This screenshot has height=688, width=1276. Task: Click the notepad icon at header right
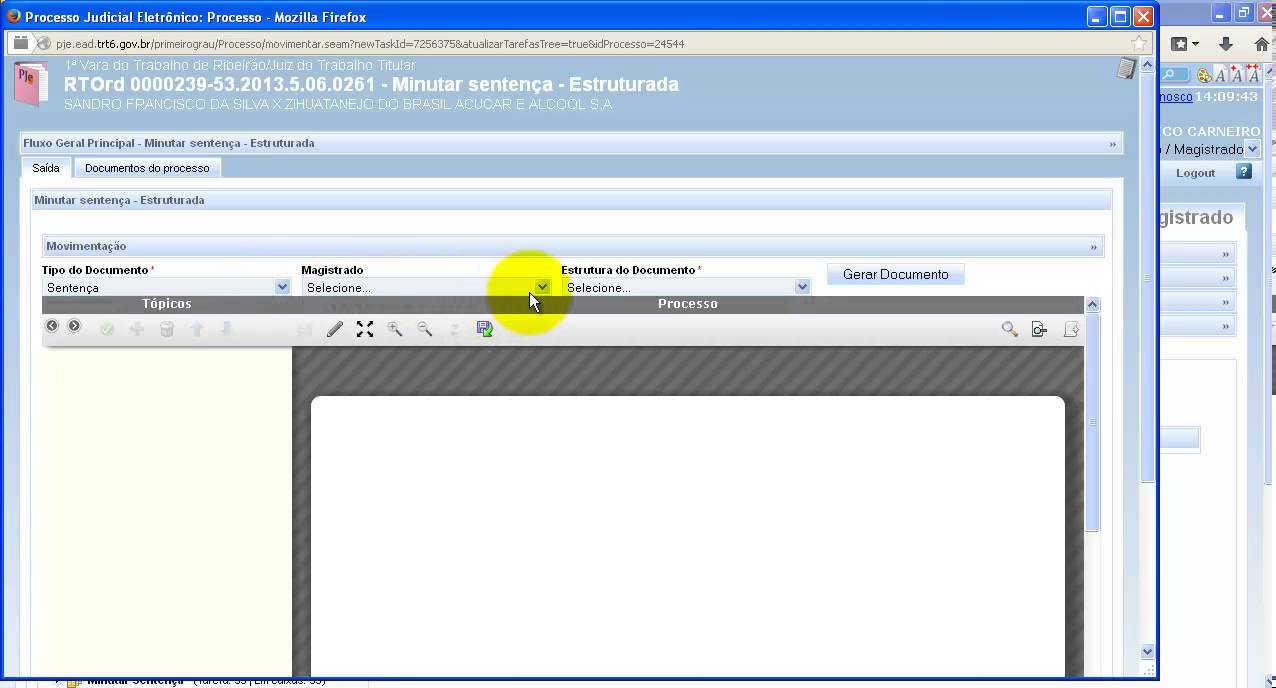coord(1127,68)
